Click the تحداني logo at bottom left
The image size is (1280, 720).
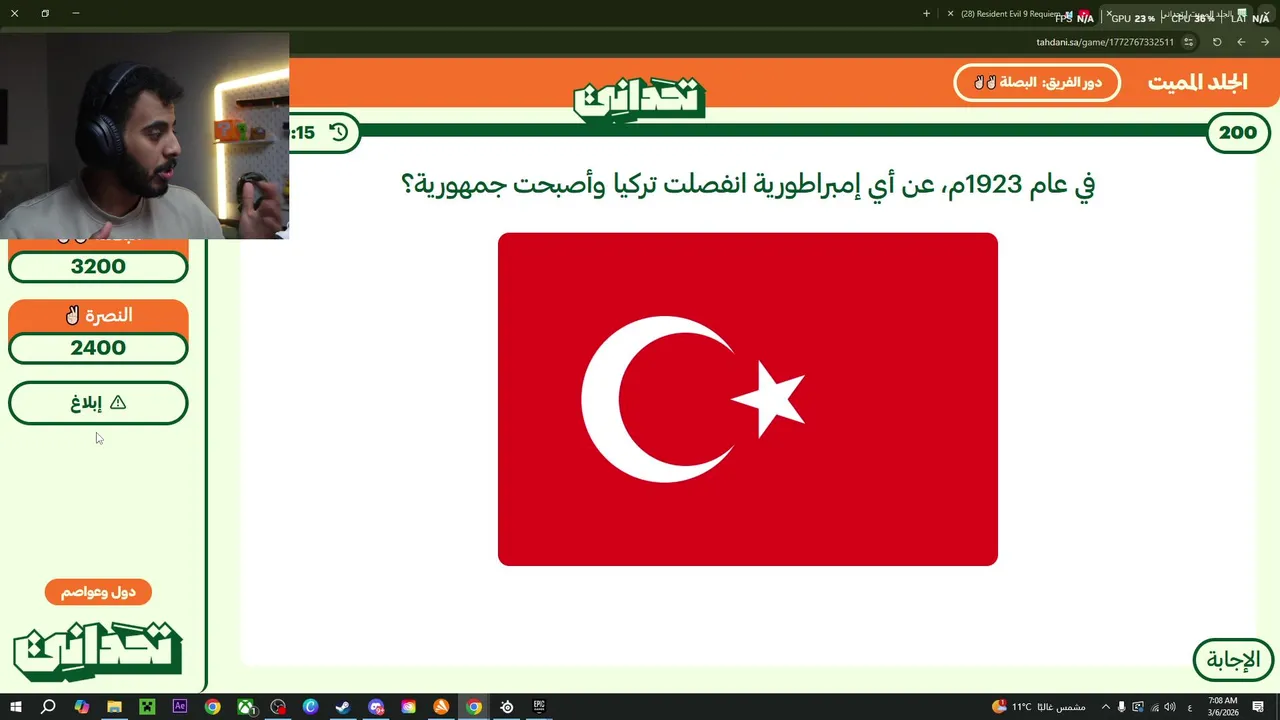click(x=97, y=650)
